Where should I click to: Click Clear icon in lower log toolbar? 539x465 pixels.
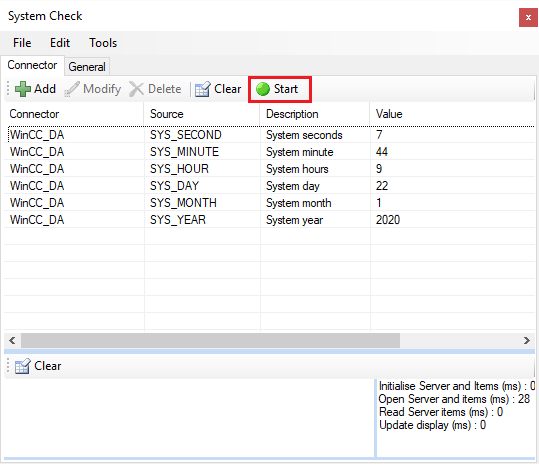22,366
